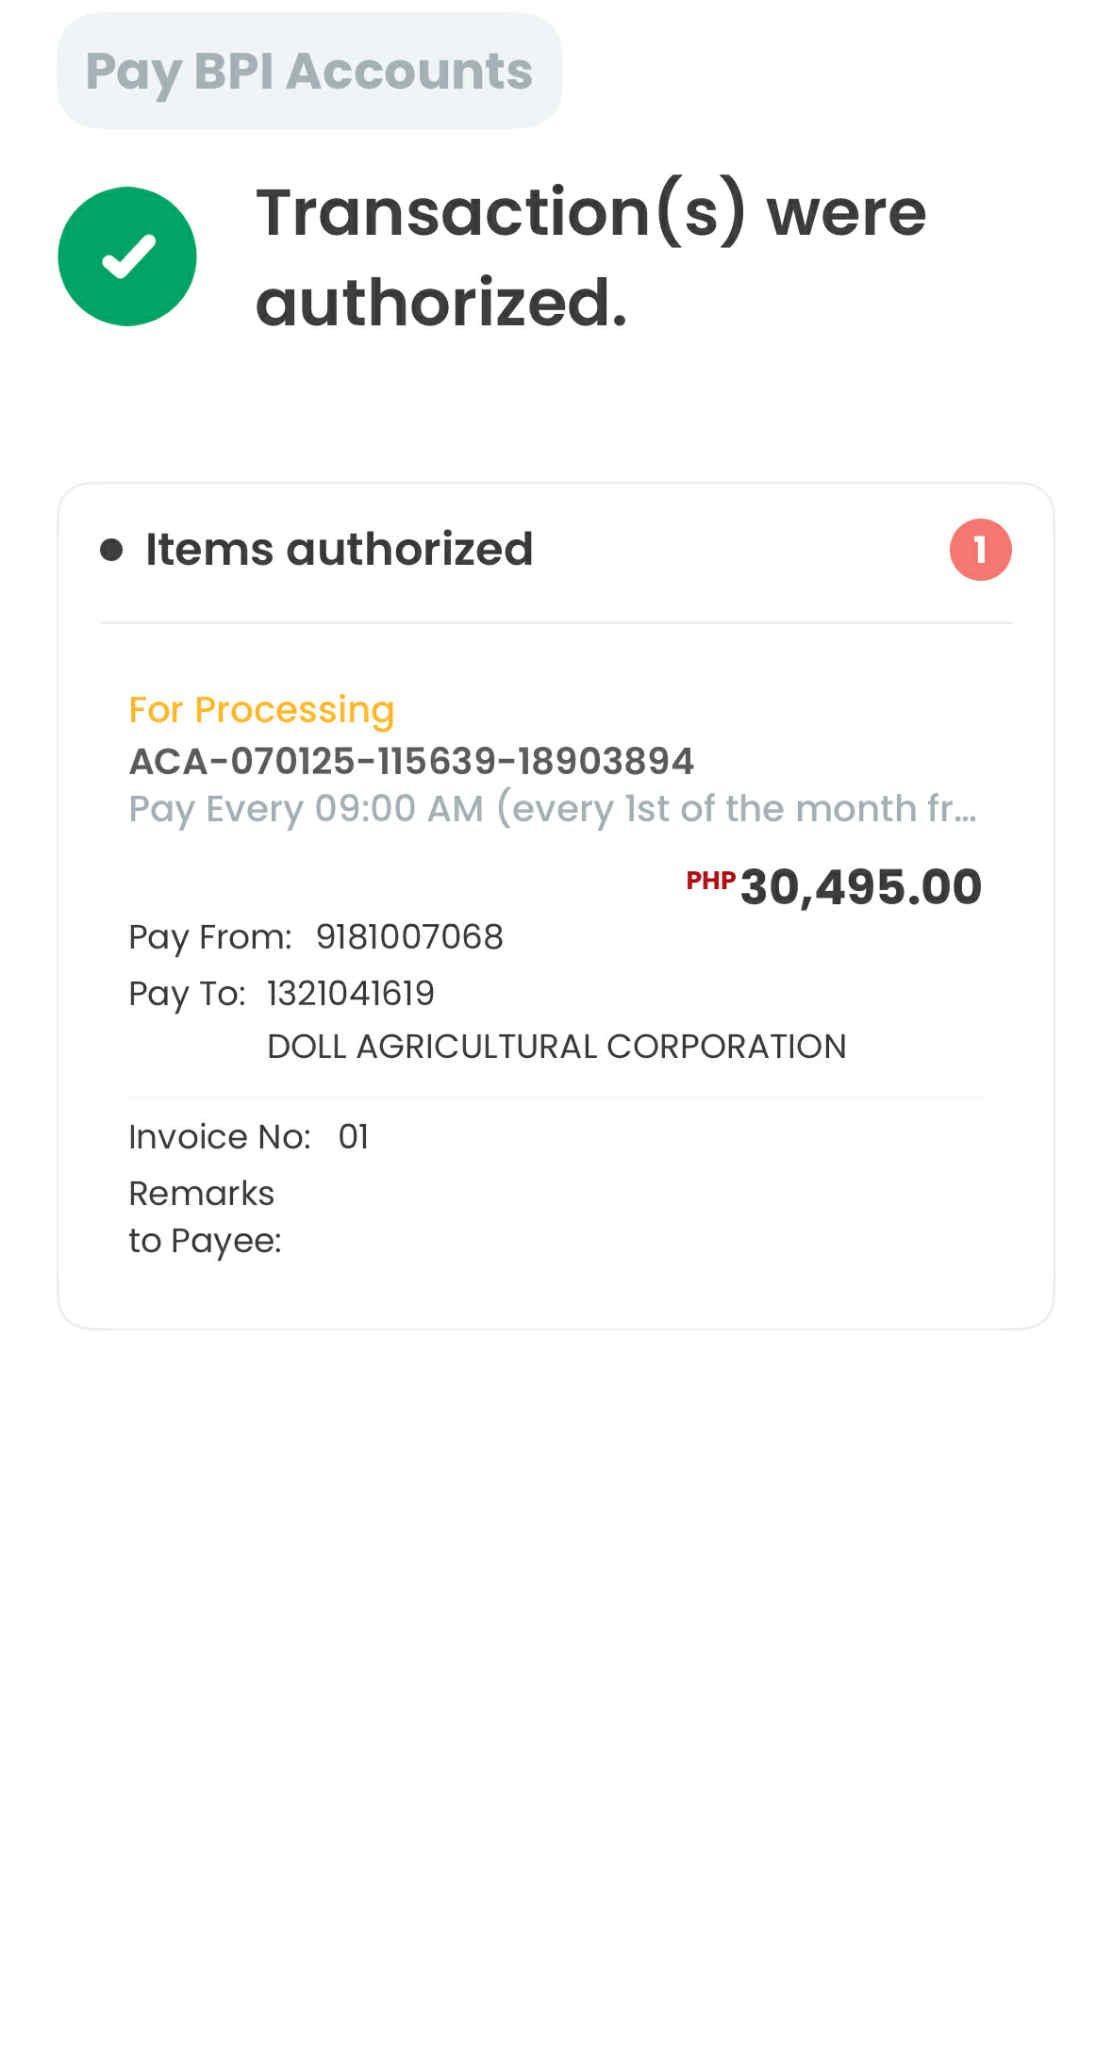Select source account number 9181007068
Viewport: 1112px width, 2047px height.
409,937
